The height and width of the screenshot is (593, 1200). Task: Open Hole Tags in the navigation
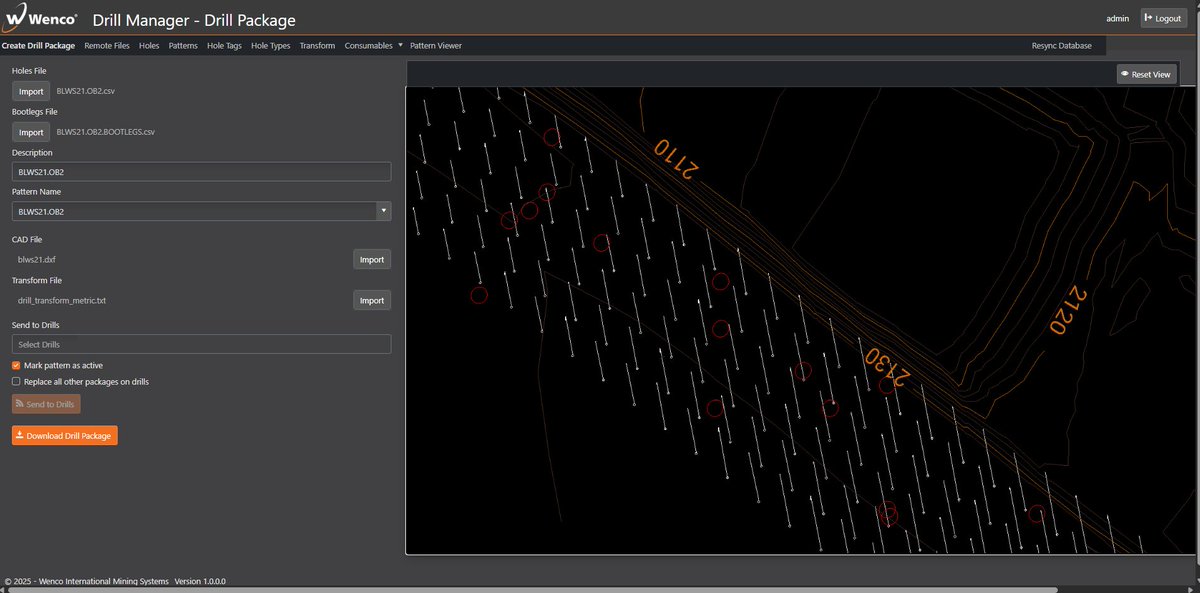click(224, 46)
